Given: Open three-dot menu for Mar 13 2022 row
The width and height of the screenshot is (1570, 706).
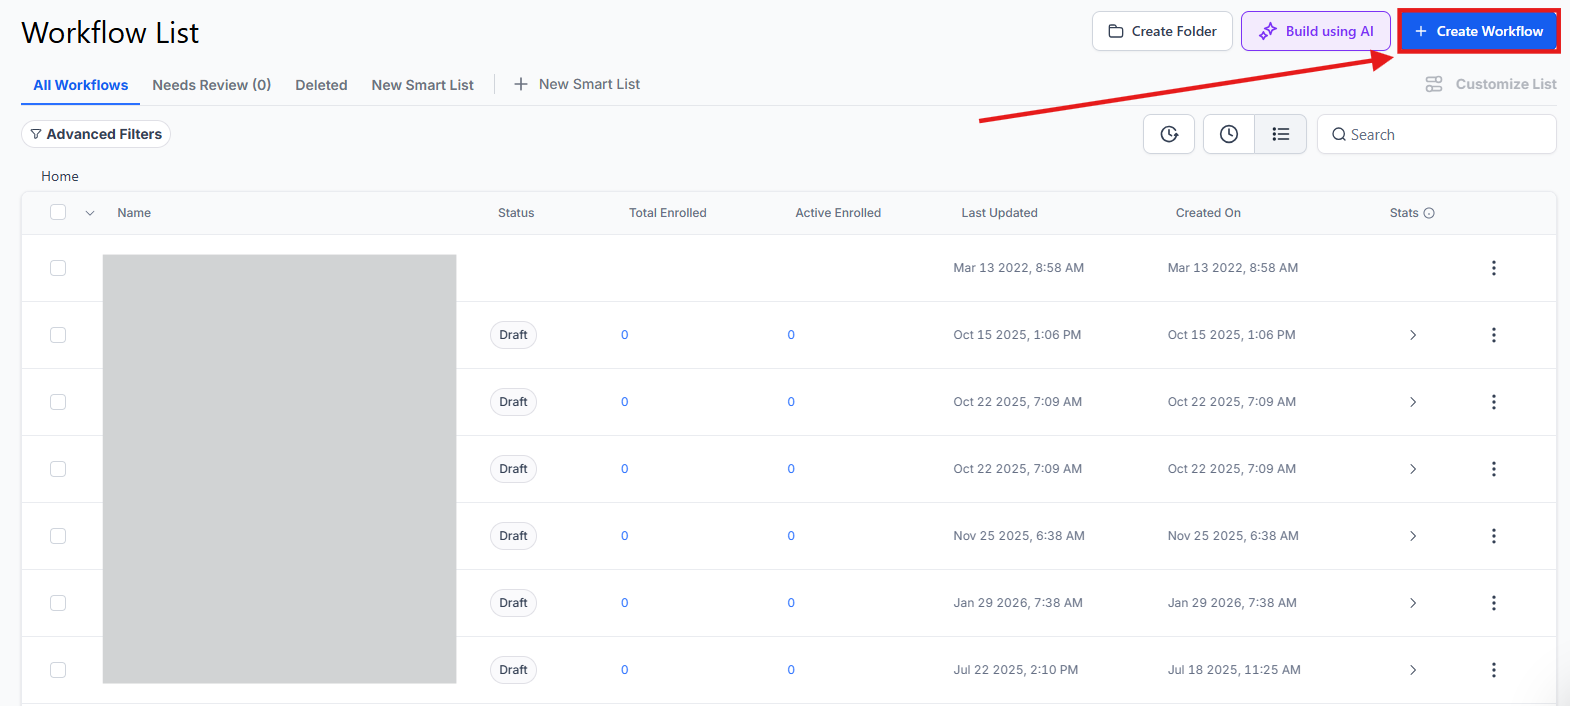Looking at the screenshot, I should (1493, 268).
